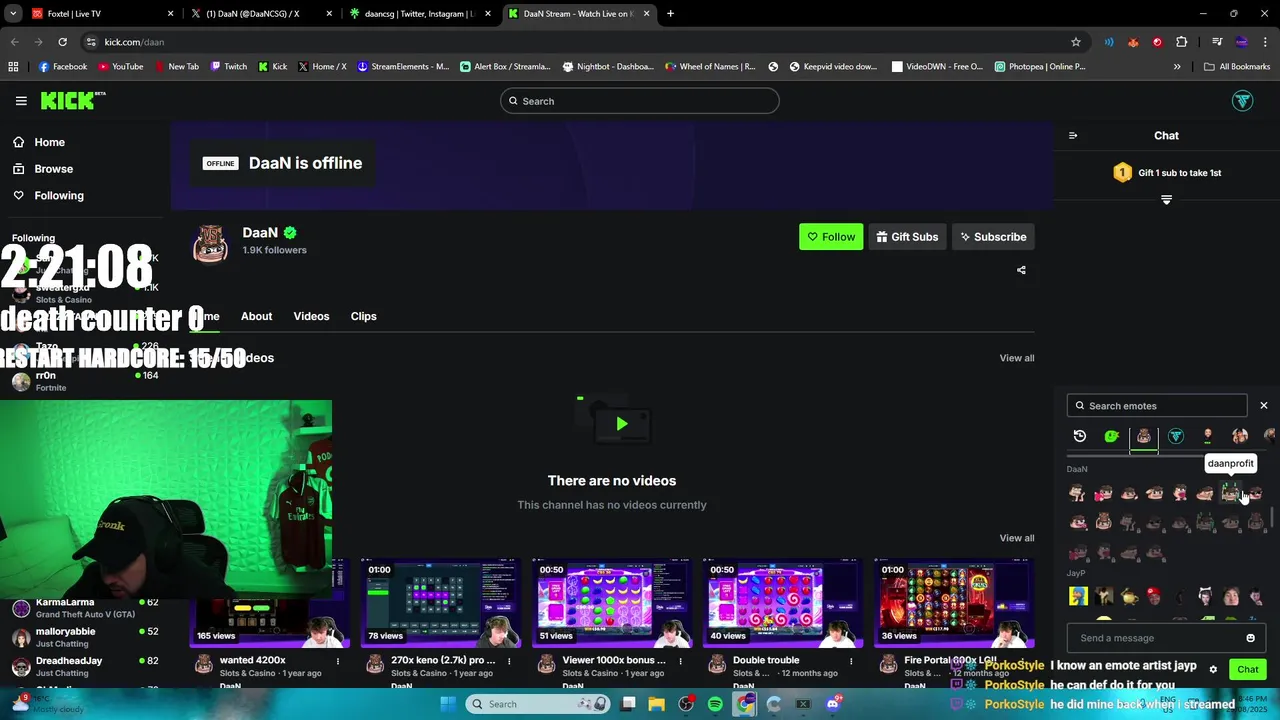This screenshot has width=1280, height=720.
Task: Pick the daanprofit emote
Action: 1231,493
